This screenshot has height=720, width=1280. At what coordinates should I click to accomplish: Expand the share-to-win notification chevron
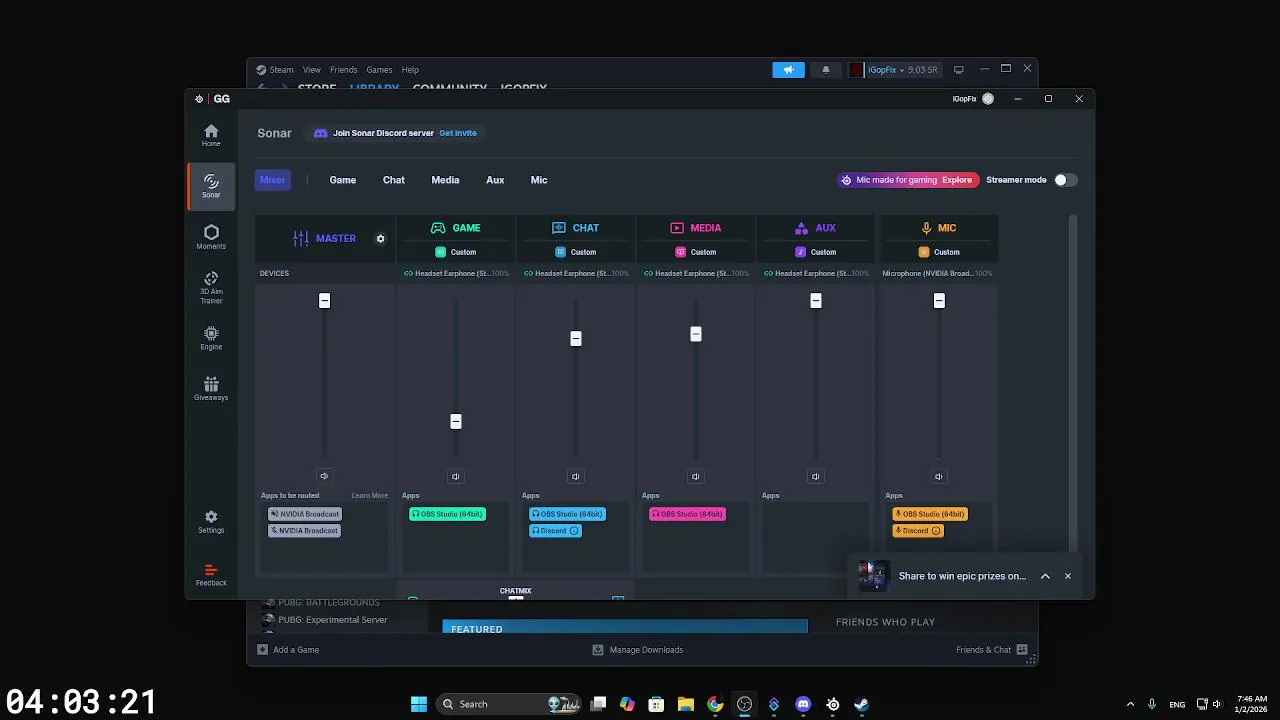point(1045,576)
